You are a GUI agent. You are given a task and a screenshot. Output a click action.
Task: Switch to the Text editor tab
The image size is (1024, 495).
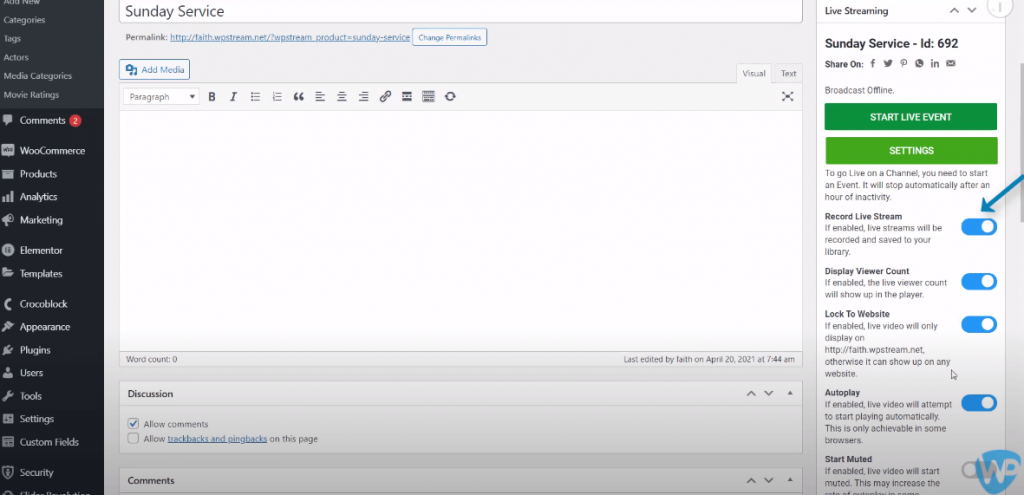point(788,73)
